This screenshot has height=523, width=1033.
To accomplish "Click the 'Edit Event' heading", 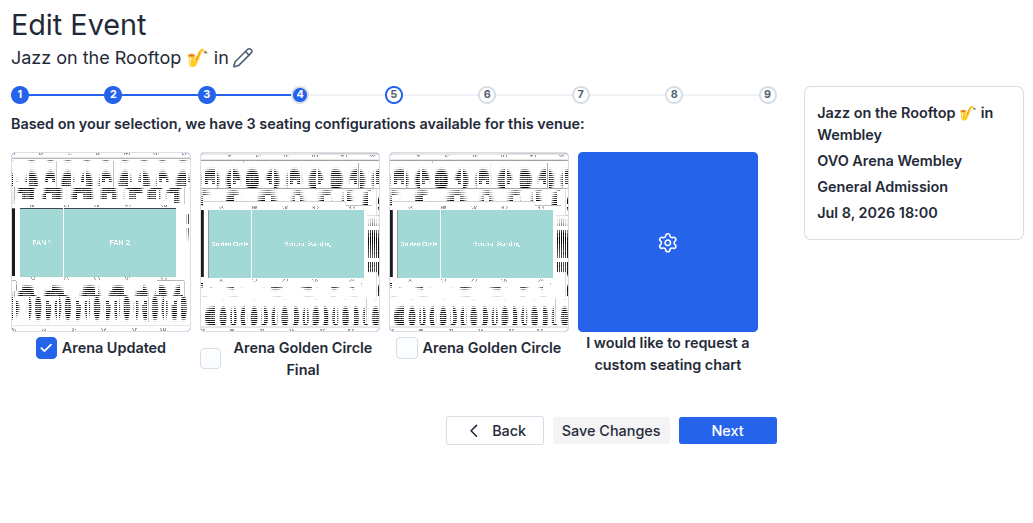I will click(79, 25).
